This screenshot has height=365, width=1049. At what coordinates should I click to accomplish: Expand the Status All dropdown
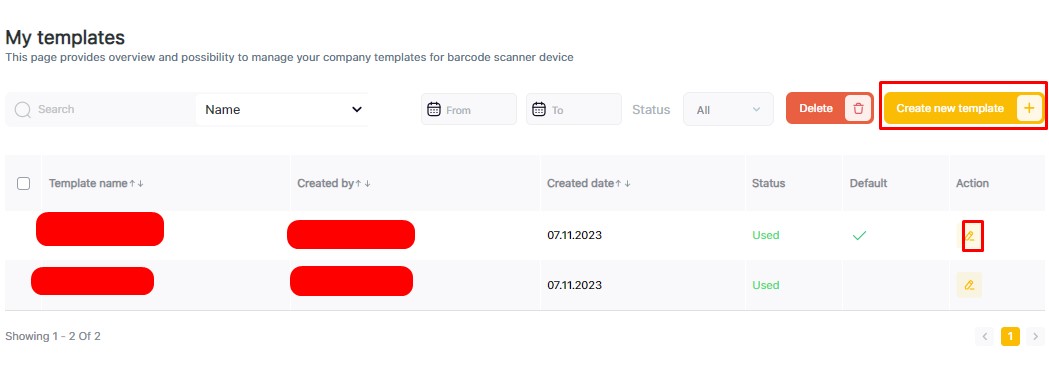(x=728, y=110)
